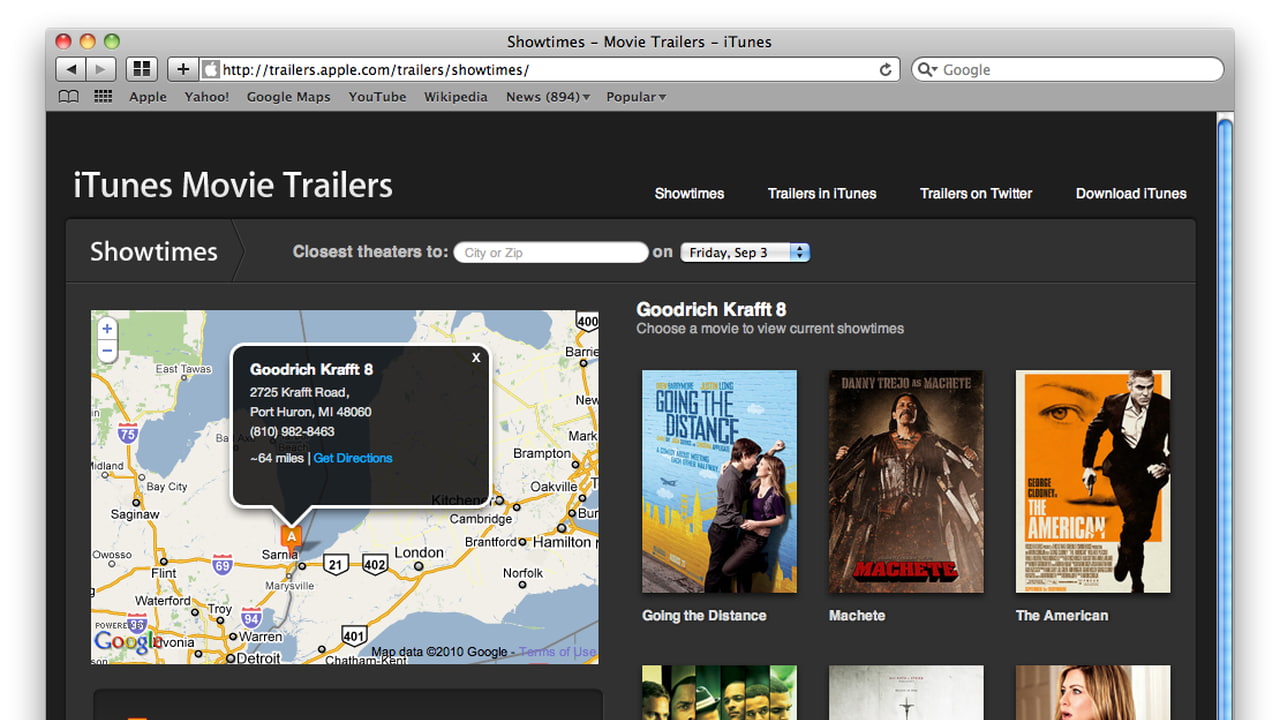The image size is (1280, 720).
Task: Open the Popular bookmarks dropdown
Action: pos(636,96)
